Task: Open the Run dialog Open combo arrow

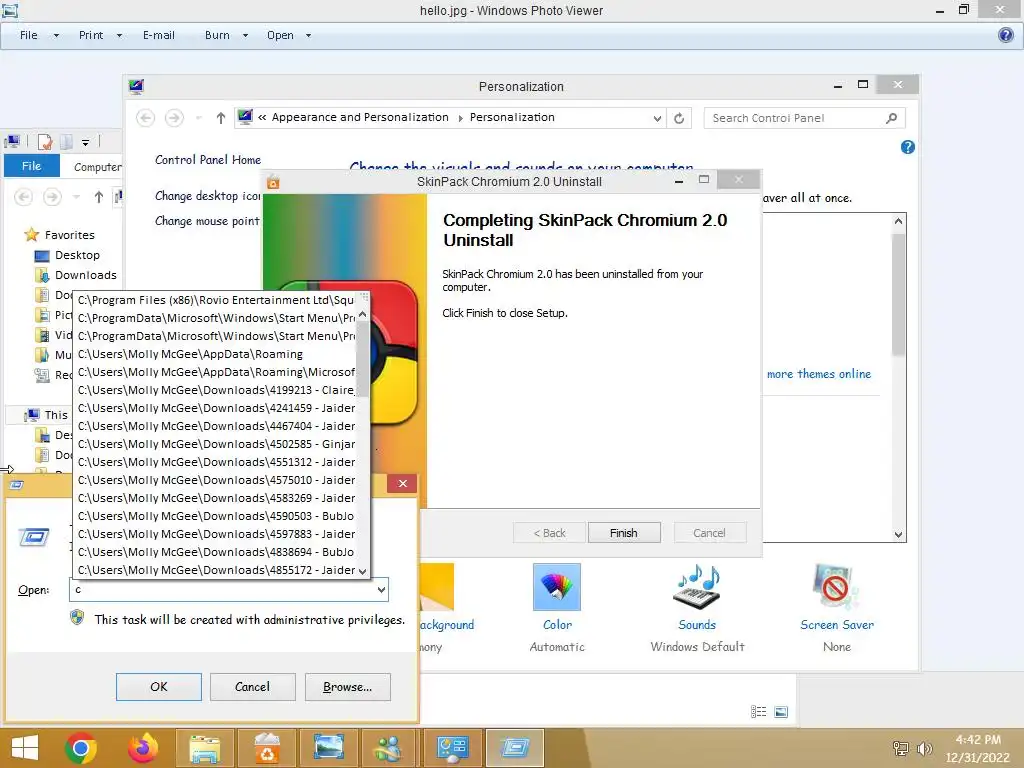Action: (381, 590)
